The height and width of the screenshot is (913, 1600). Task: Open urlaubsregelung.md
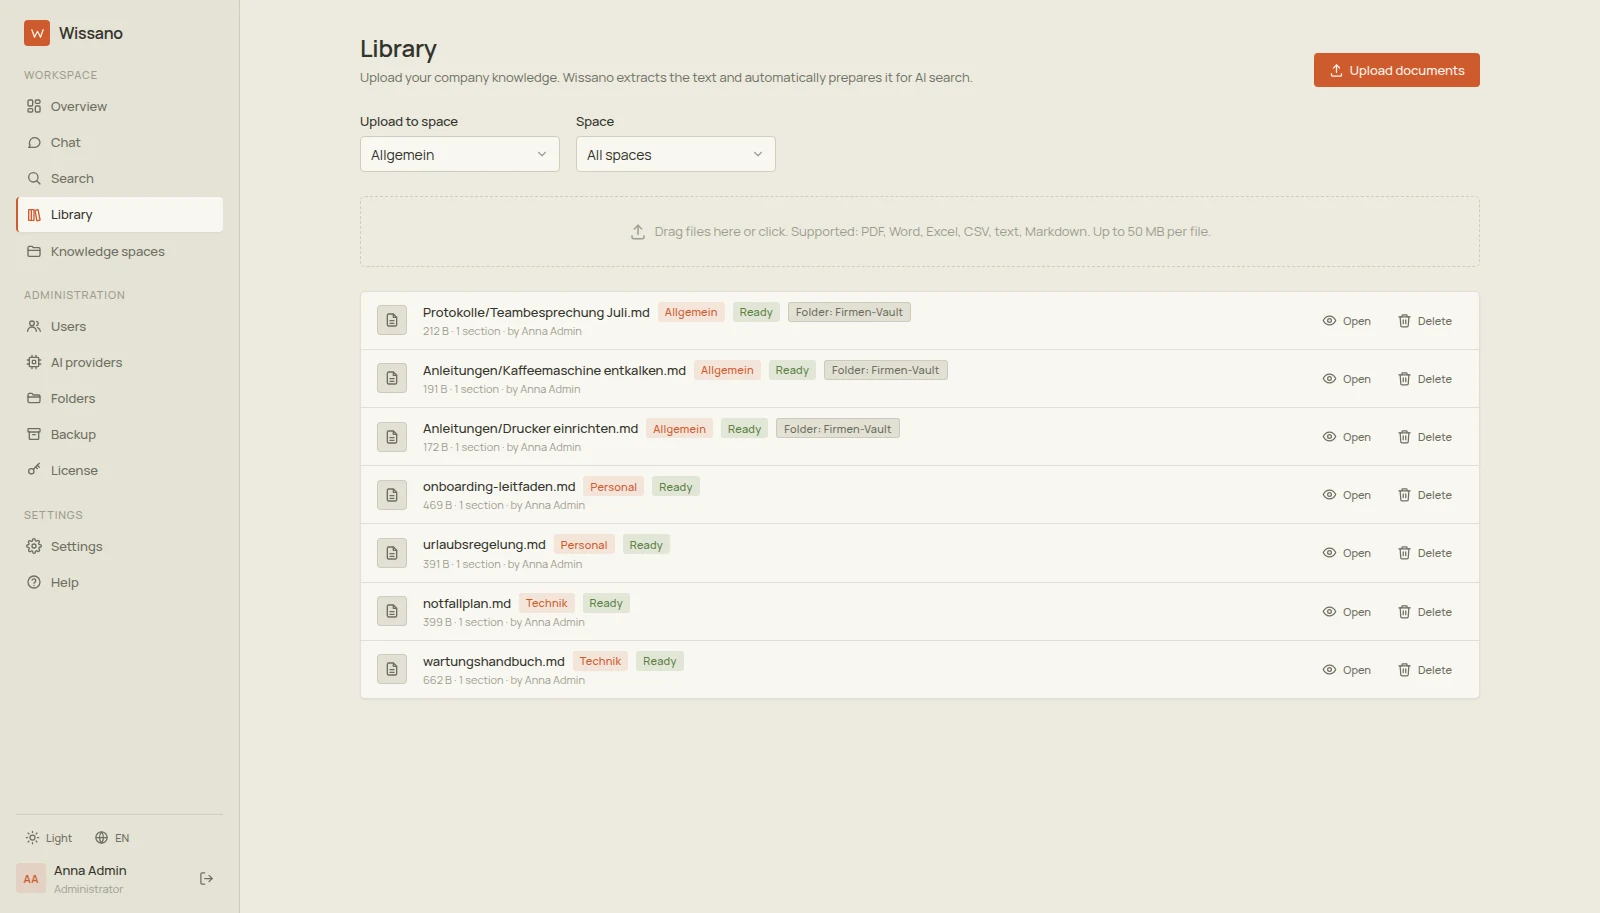tap(1346, 553)
